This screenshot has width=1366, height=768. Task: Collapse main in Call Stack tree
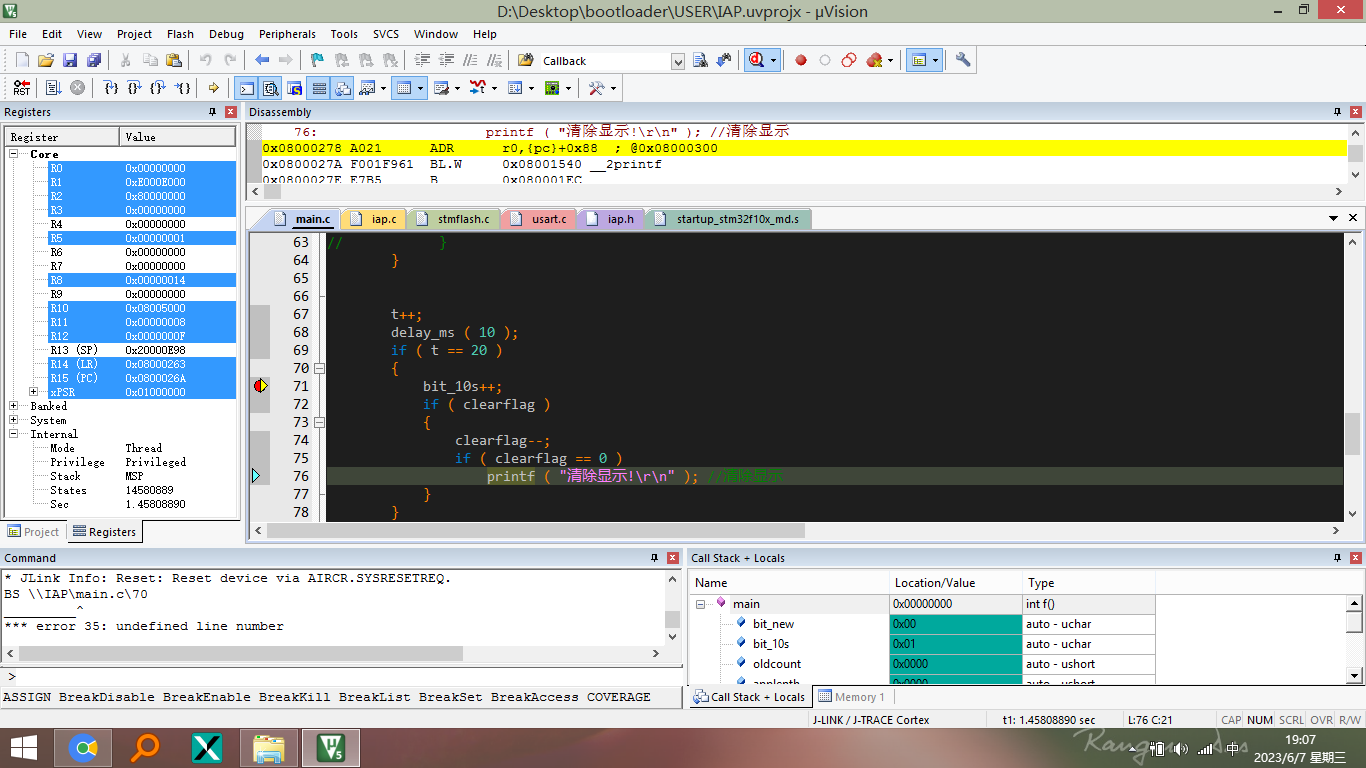pyautogui.click(x=702, y=604)
